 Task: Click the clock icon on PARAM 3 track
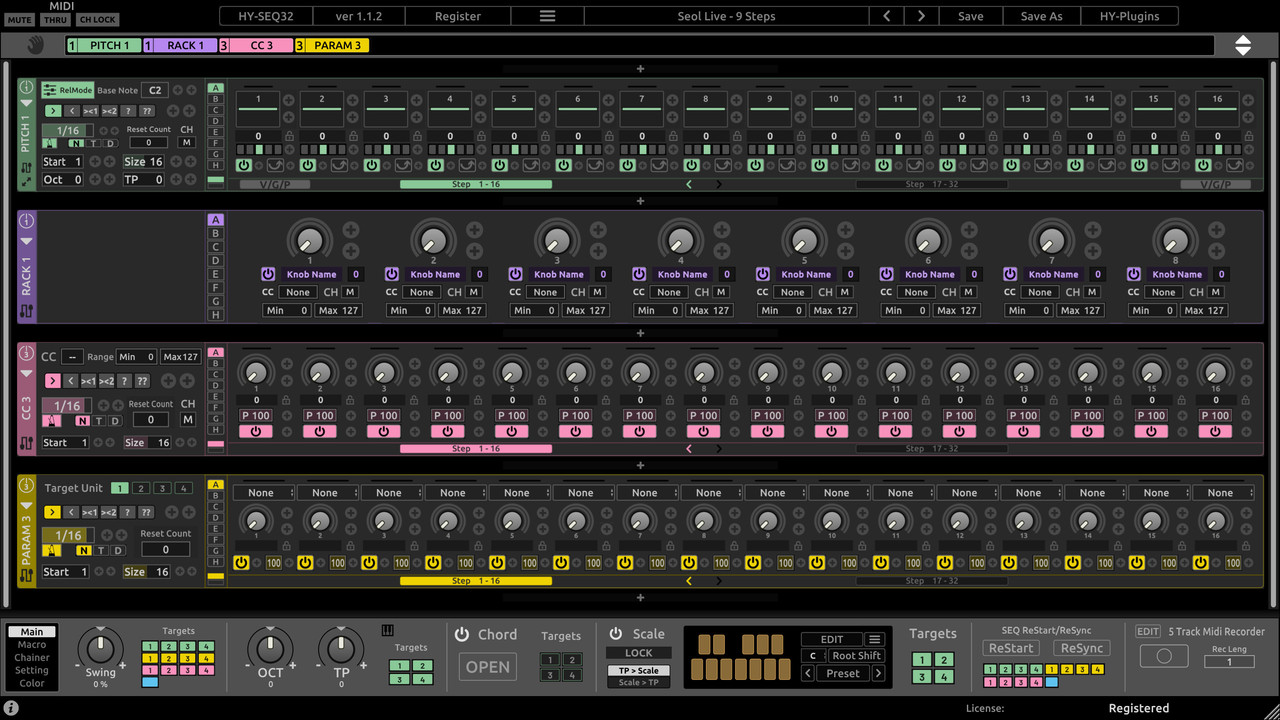click(27, 485)
